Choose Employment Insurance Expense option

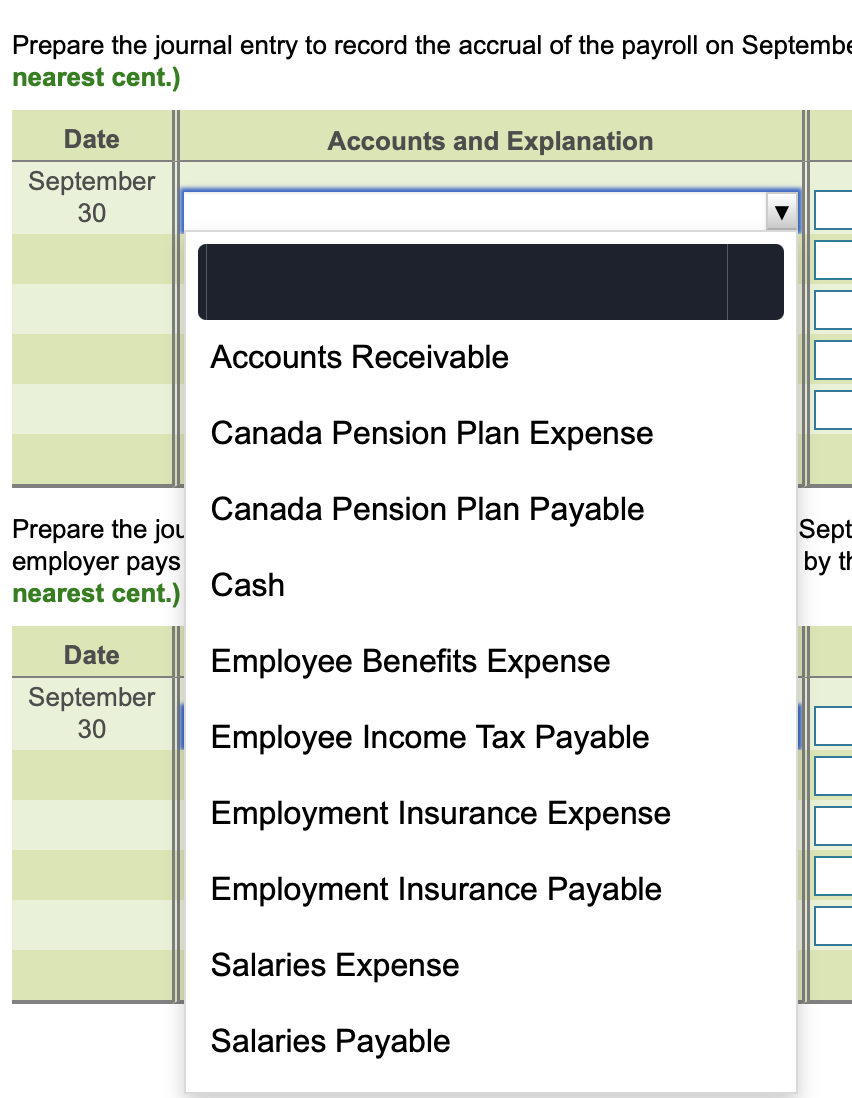(440, 813)
